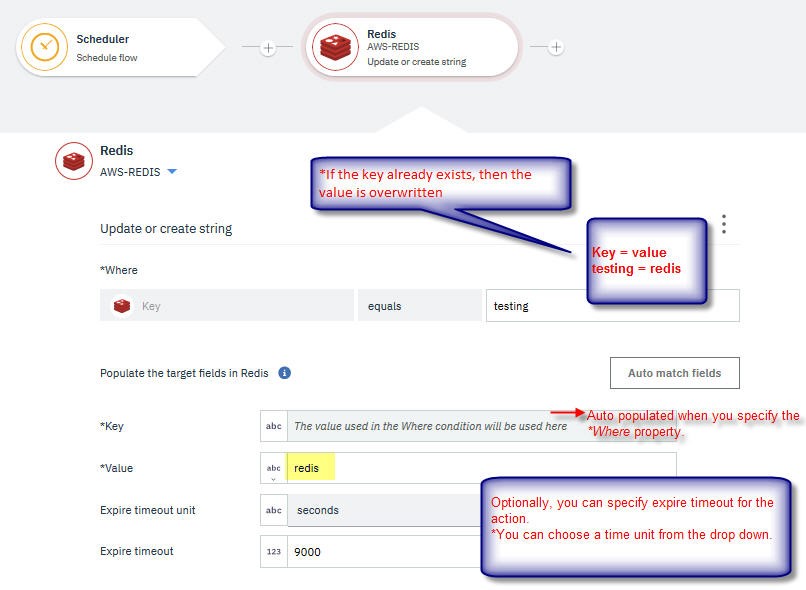Select the Scheduler flow node
Viewport: 806px width, 590px height.
click(119, 47)
